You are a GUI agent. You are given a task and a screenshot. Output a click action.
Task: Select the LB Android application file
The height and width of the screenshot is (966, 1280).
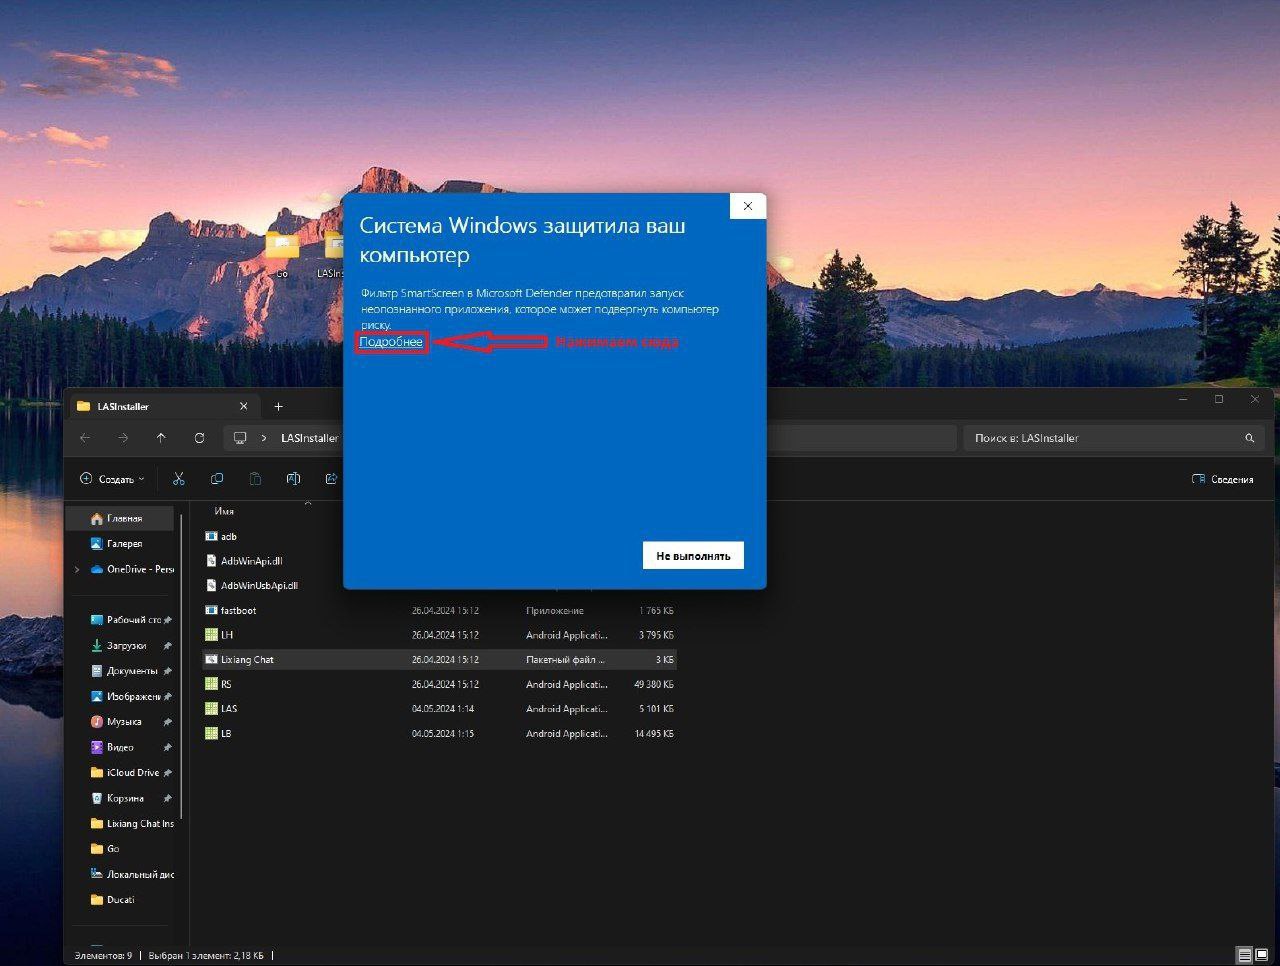(x=438, y=733)
